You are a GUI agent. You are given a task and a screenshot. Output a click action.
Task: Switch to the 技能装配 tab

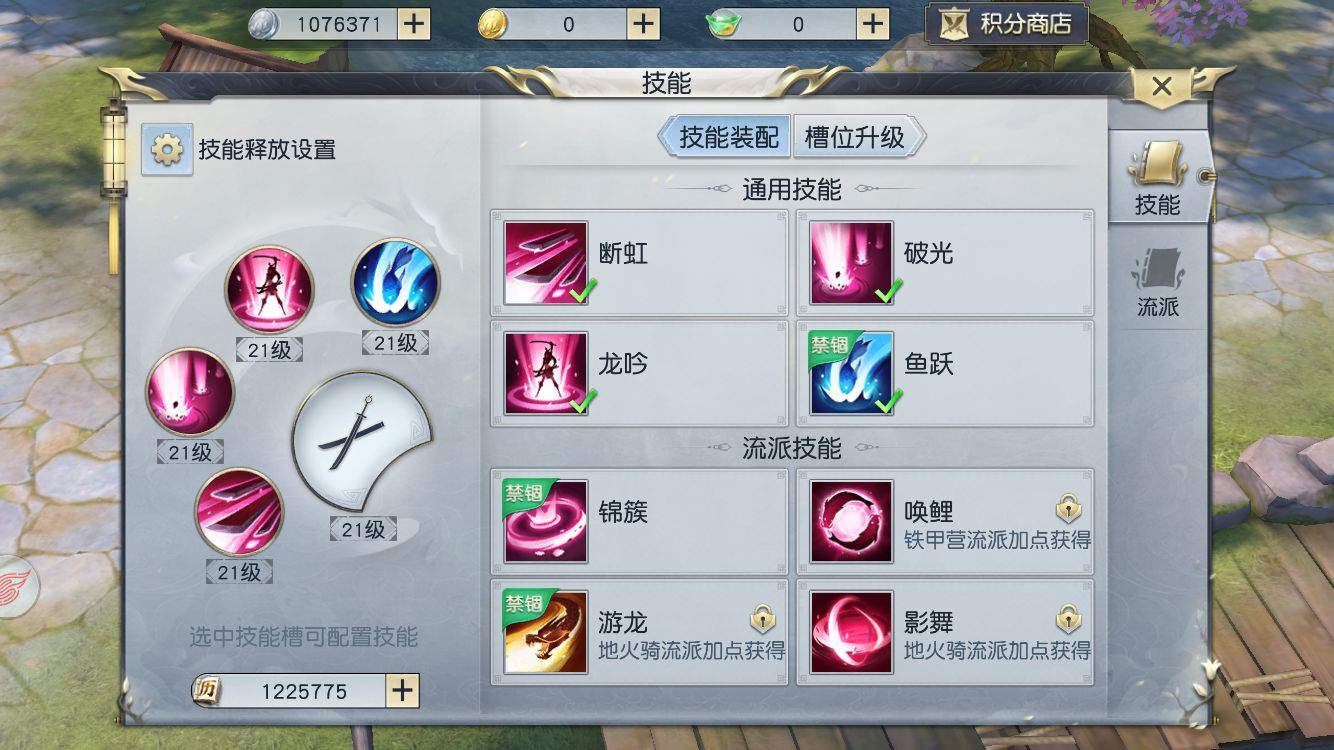pyautogui.click(x=725, y=137)
